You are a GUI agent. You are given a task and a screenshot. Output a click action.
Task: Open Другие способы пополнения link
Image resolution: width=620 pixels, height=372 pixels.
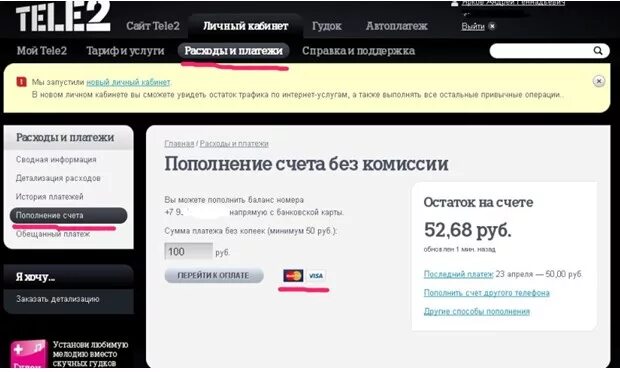(476, 312)
